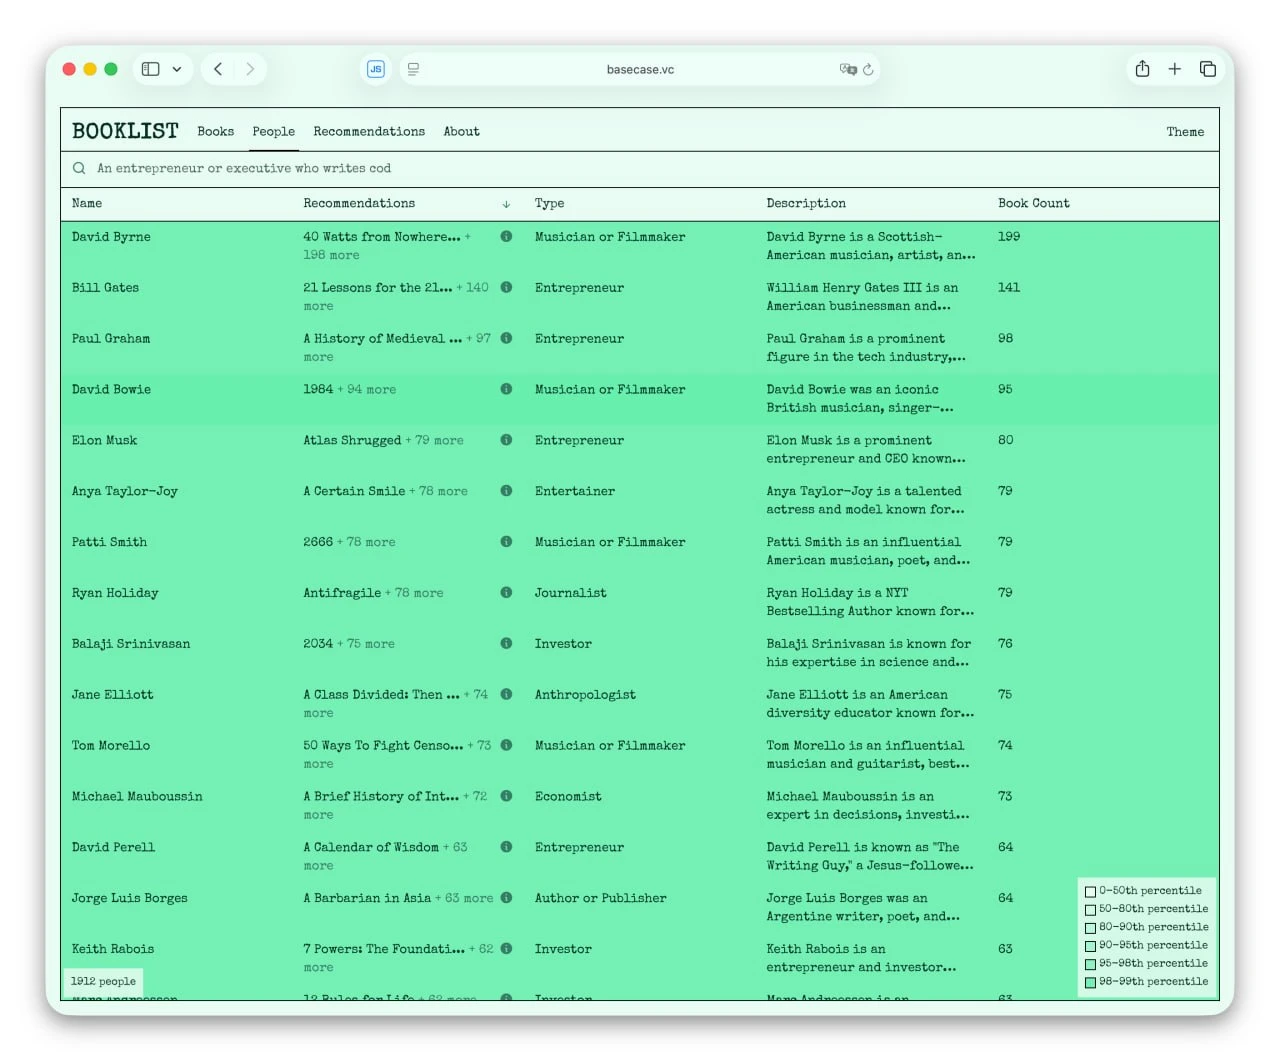Click info icon in Keith Rabois row

click(506, 949)
